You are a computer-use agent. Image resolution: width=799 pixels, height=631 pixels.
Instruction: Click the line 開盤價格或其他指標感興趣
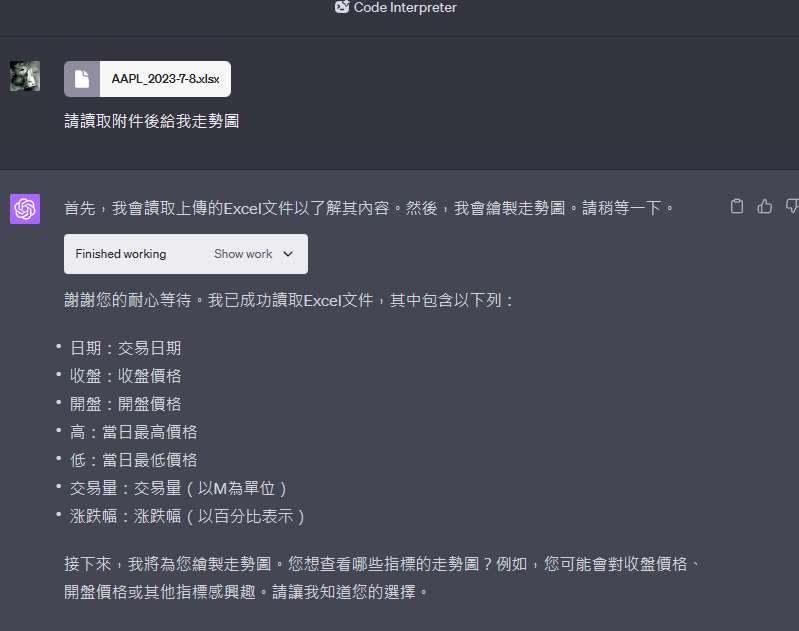(246, 592)
